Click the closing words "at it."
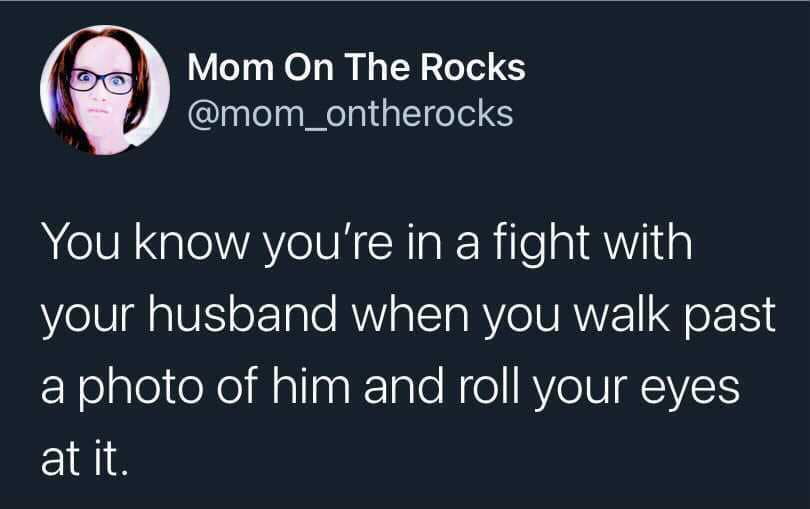Screen dimensions: 810x509 83,459
